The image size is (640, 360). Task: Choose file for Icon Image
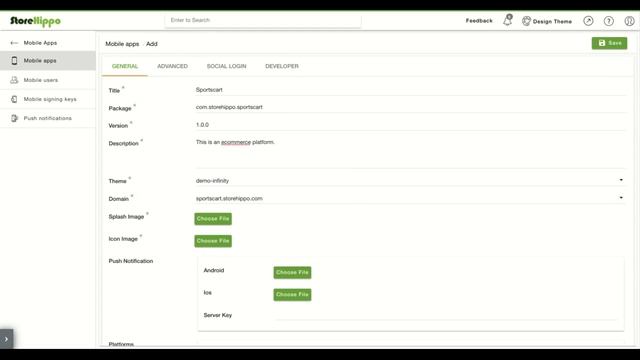[213, 241]
